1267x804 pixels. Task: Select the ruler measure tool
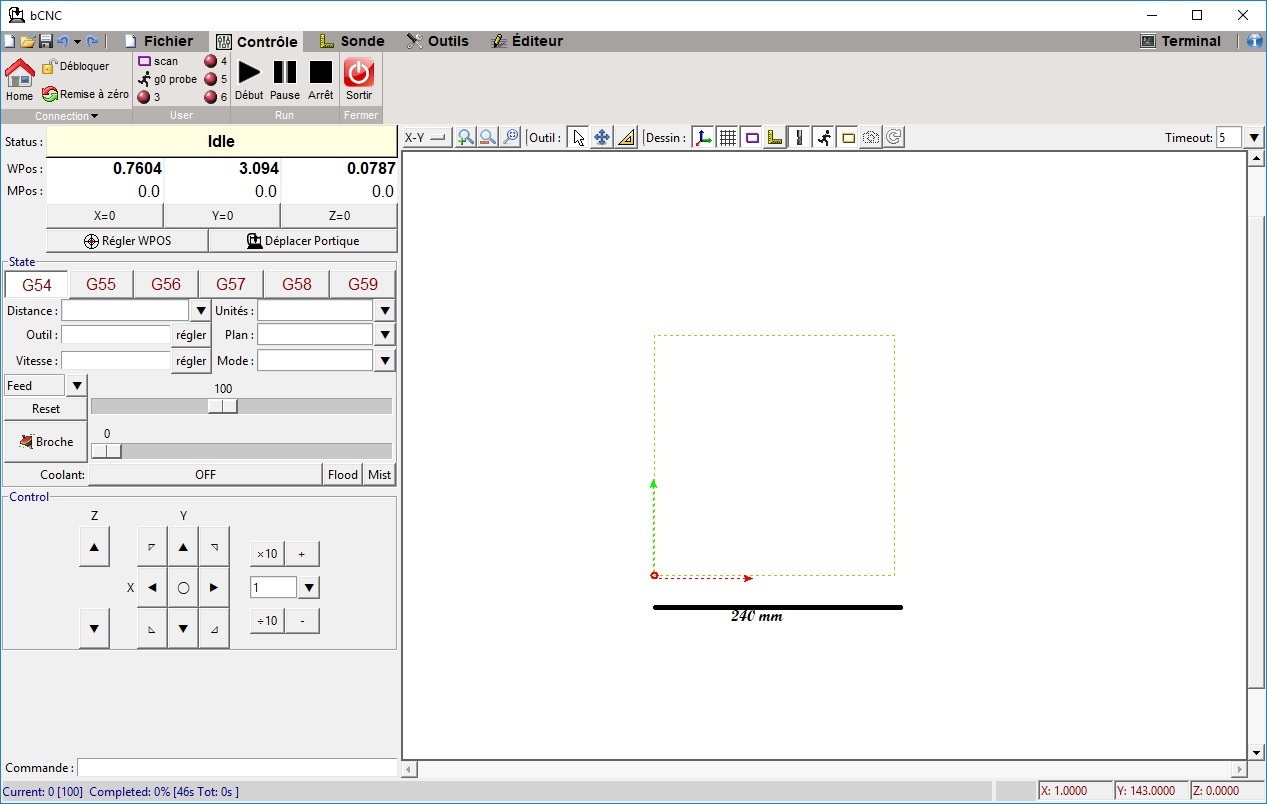pos(626,138)
